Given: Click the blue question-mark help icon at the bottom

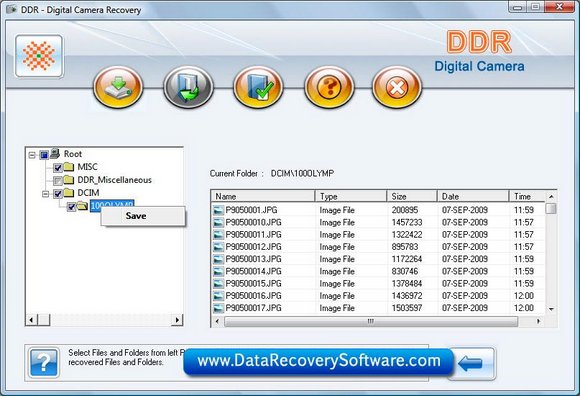Looking at the screenshot, I should [44, 362].
